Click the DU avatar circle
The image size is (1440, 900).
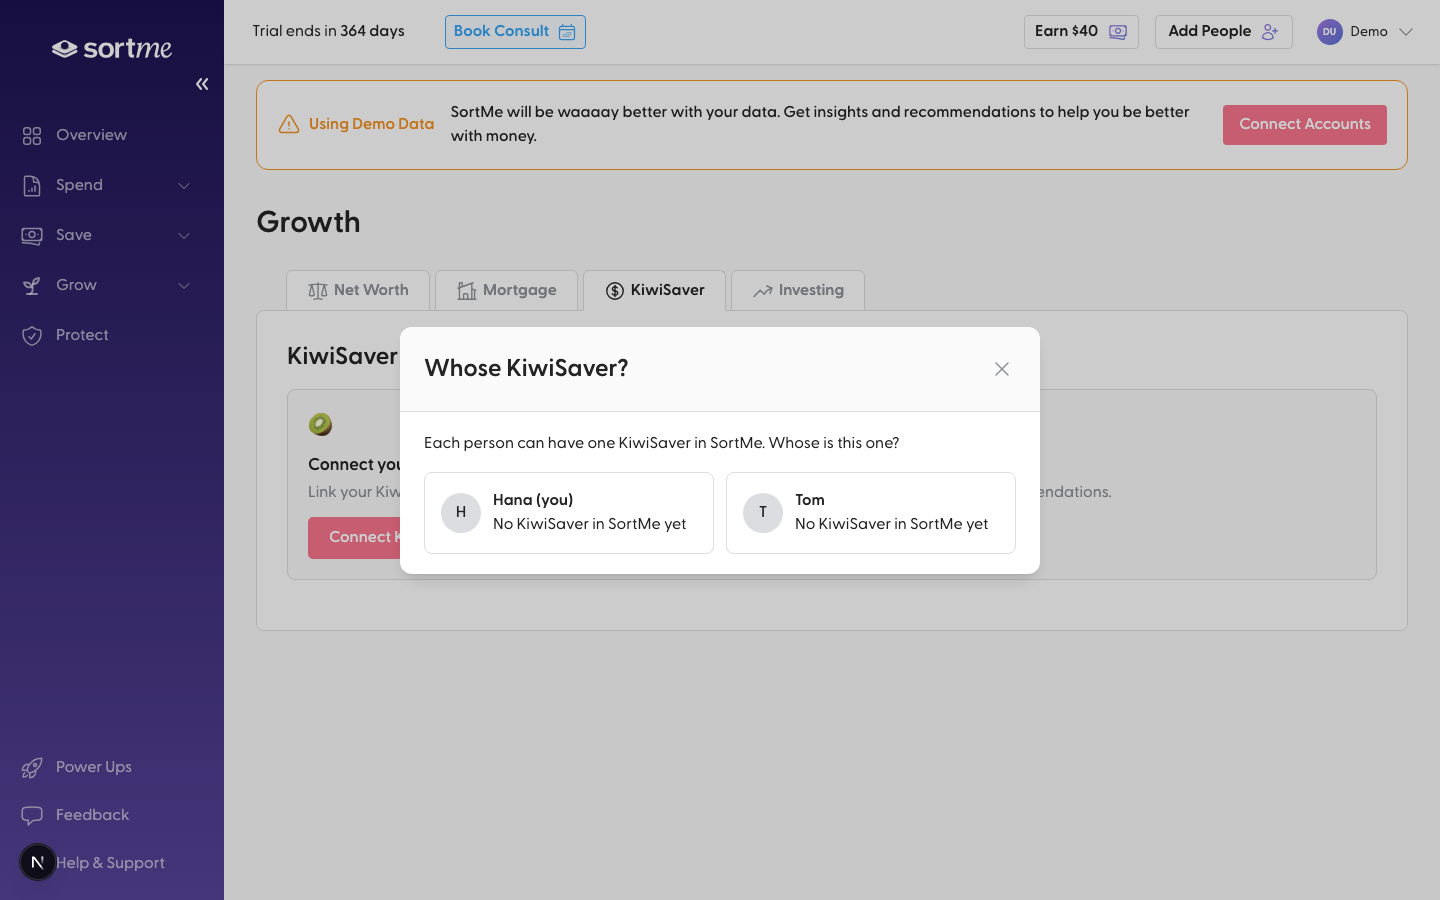click(x=1329, y=32)
